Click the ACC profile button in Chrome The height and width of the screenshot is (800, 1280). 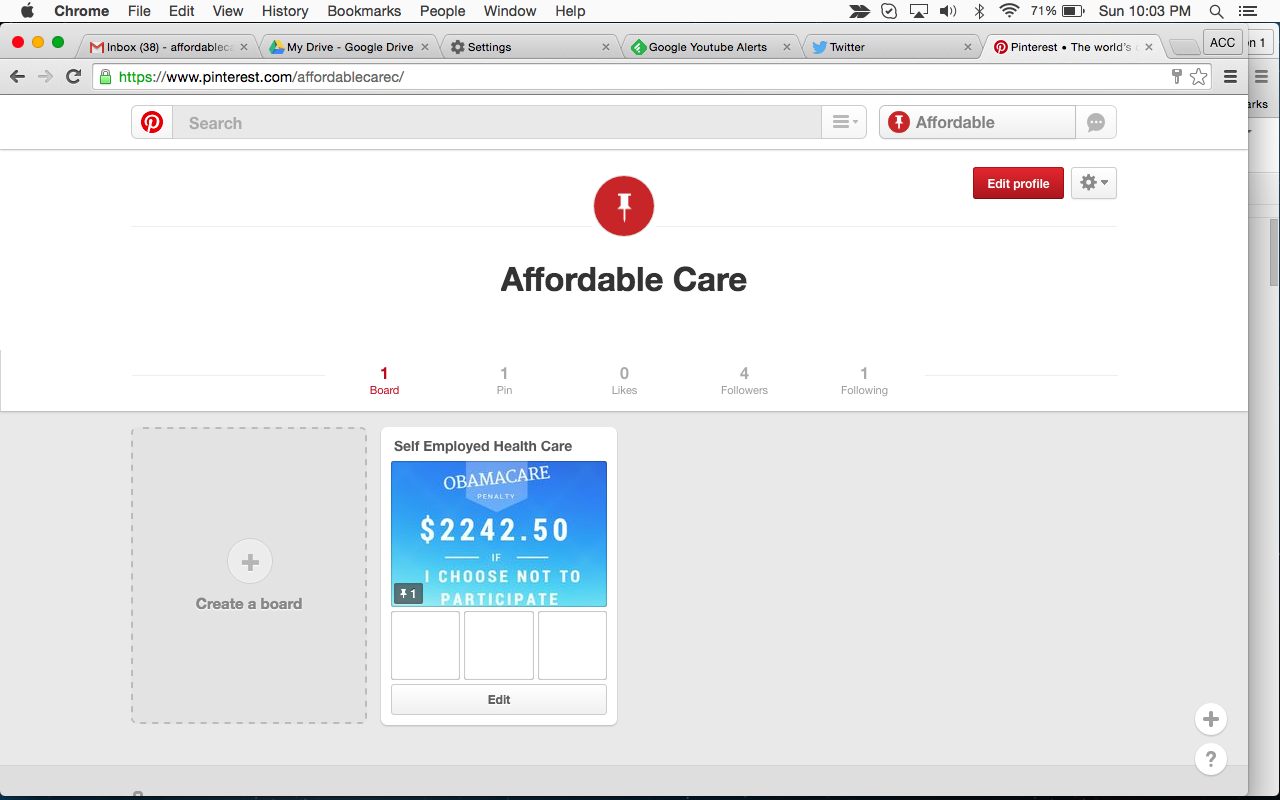[1222, 42]
